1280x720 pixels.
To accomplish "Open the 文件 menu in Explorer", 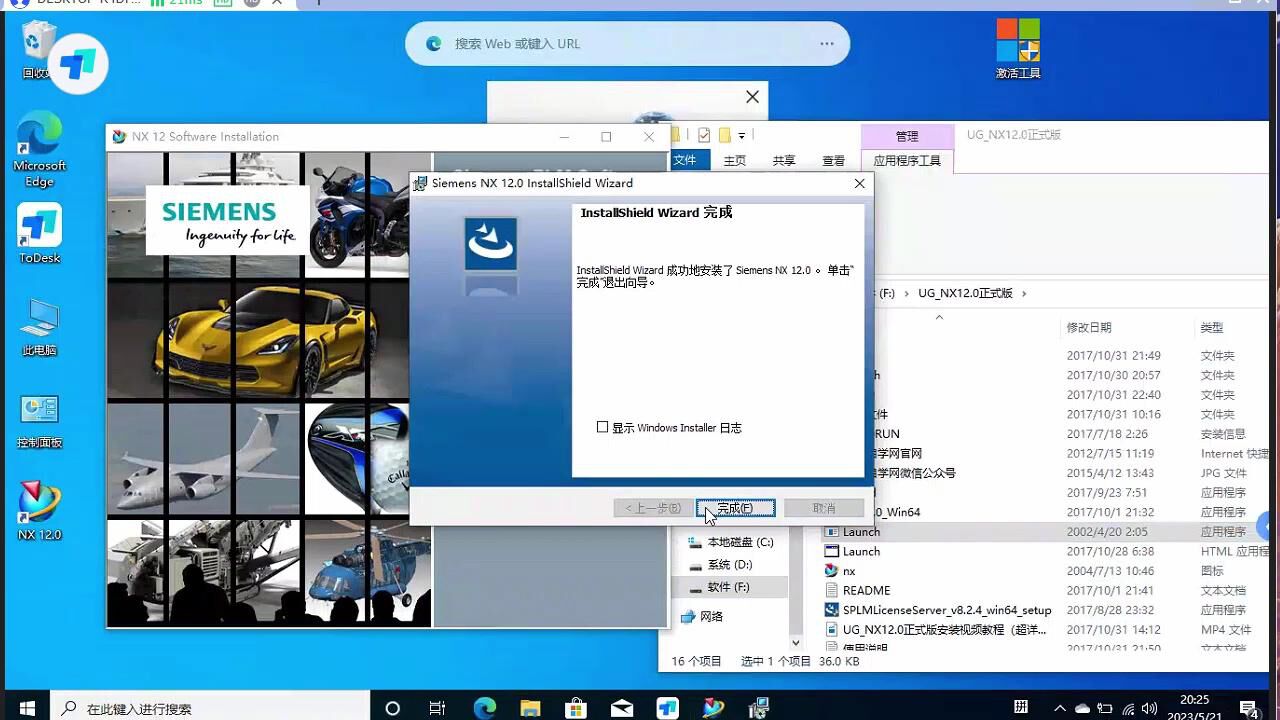I will tap(688, 160).
